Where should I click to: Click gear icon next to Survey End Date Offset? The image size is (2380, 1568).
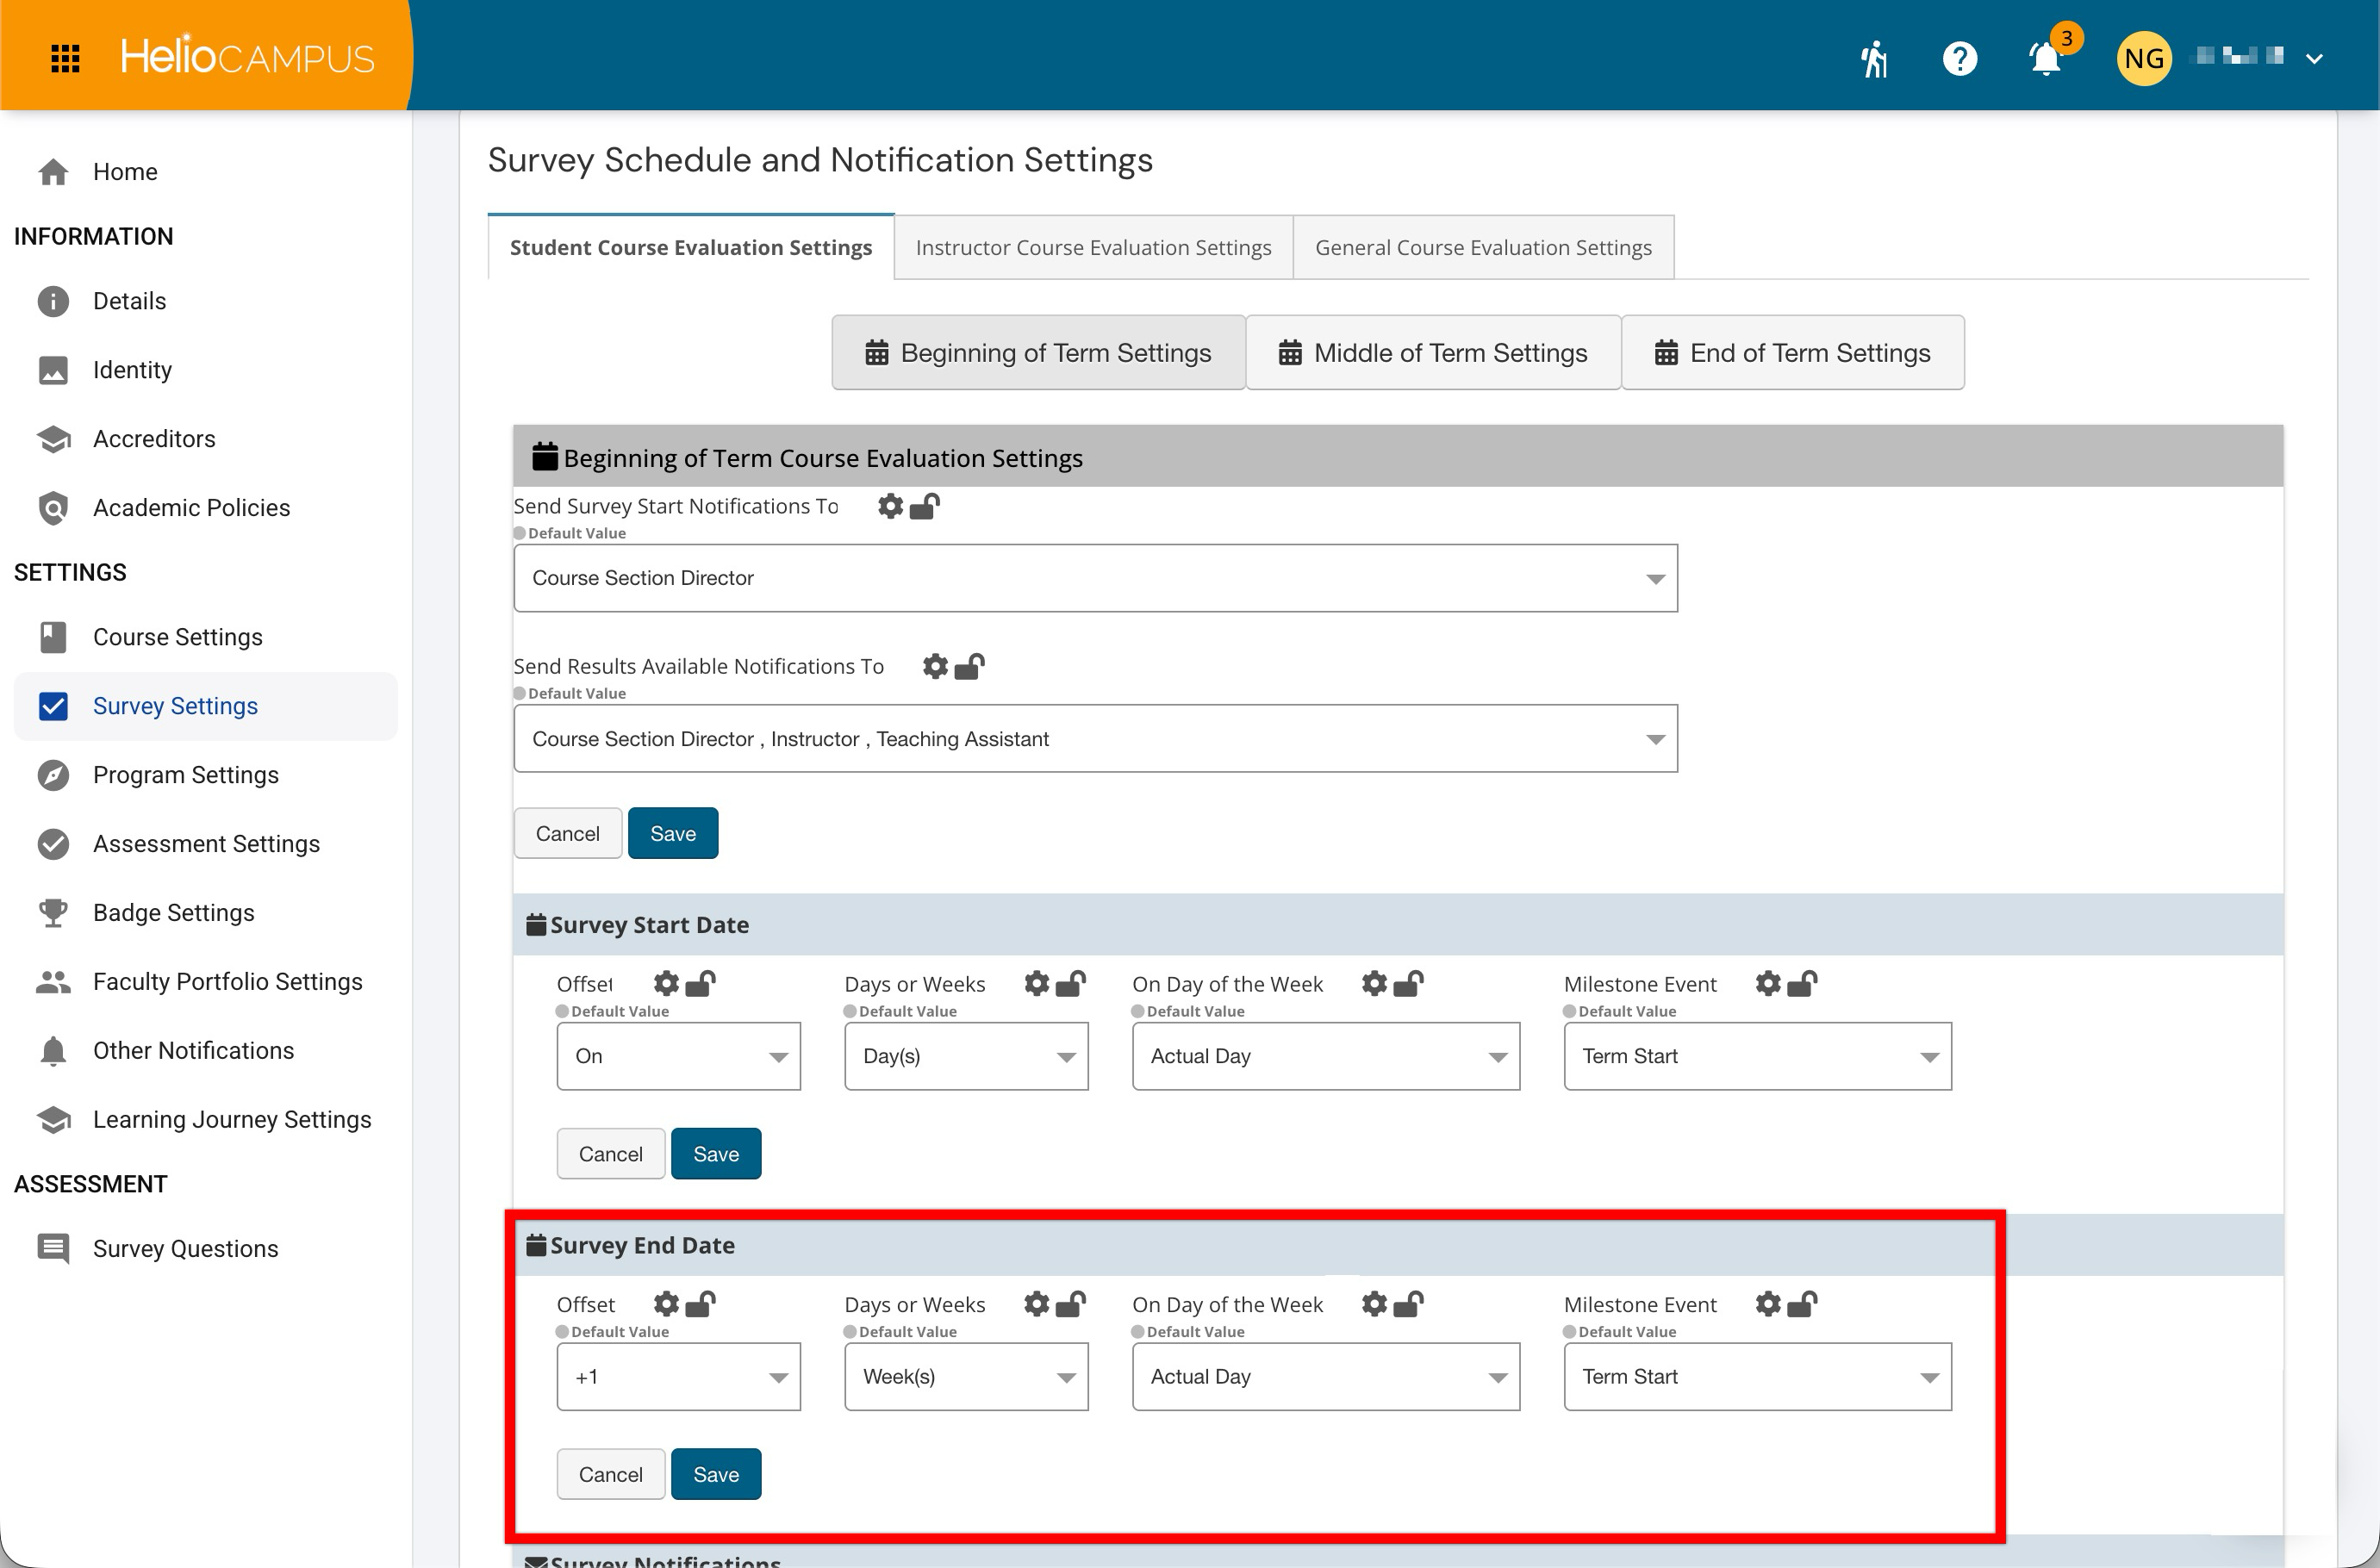tap(666, 1304)
